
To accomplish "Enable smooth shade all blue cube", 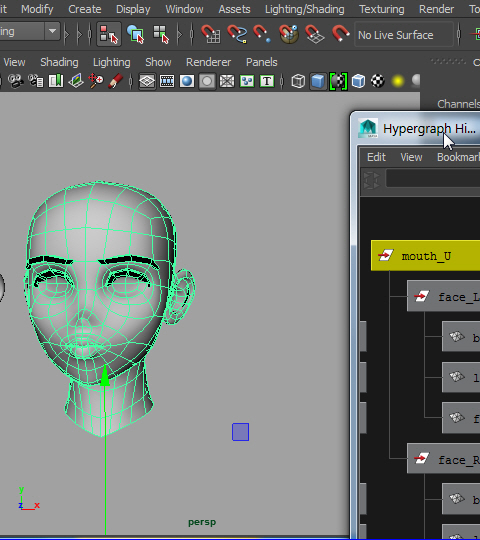I will 318,81.
